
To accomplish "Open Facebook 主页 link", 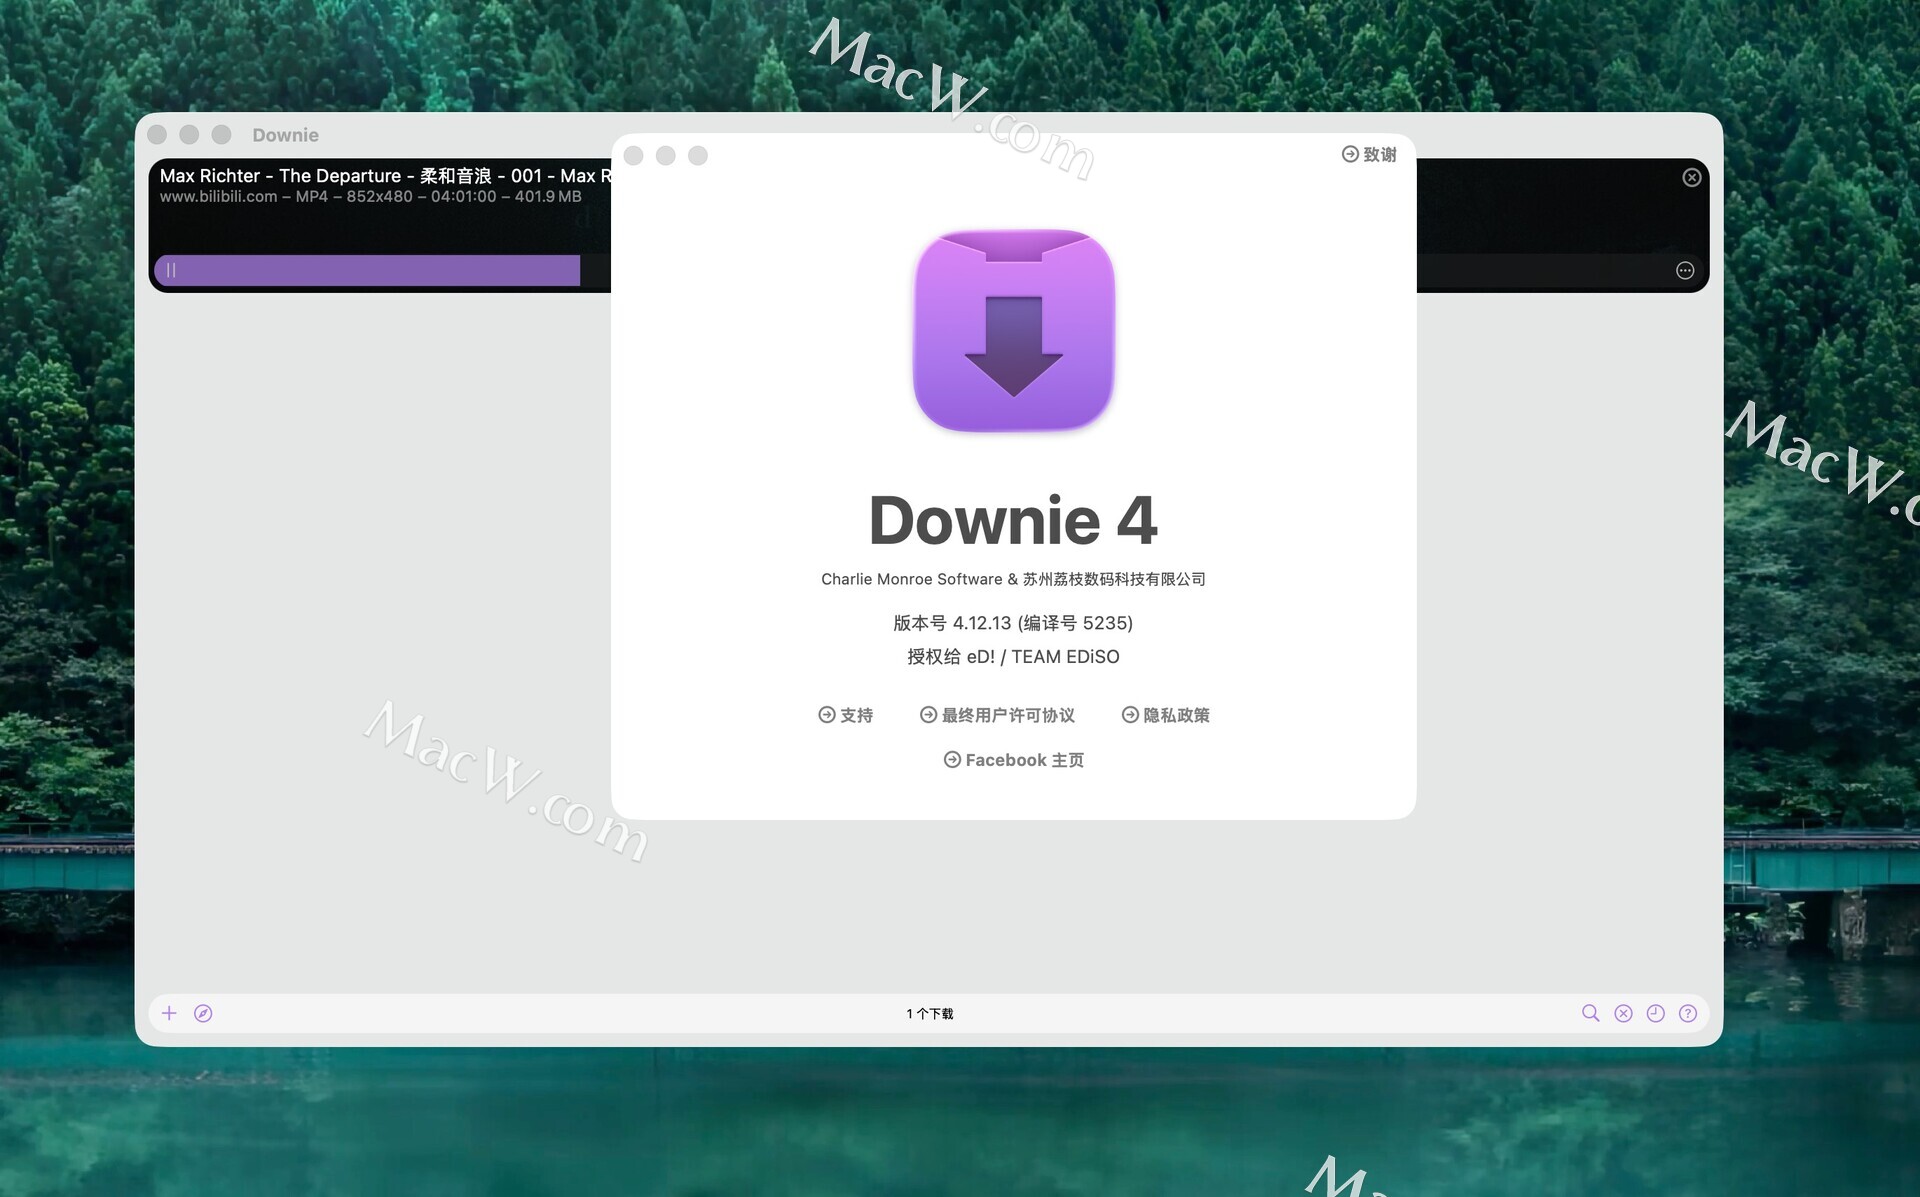I will coord(1014,760).
